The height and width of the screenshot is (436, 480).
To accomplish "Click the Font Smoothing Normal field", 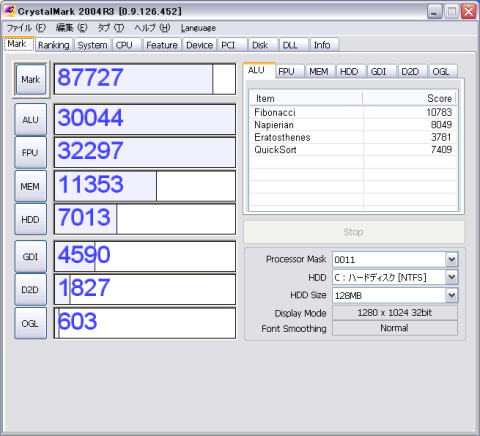I will click(395, 328).
